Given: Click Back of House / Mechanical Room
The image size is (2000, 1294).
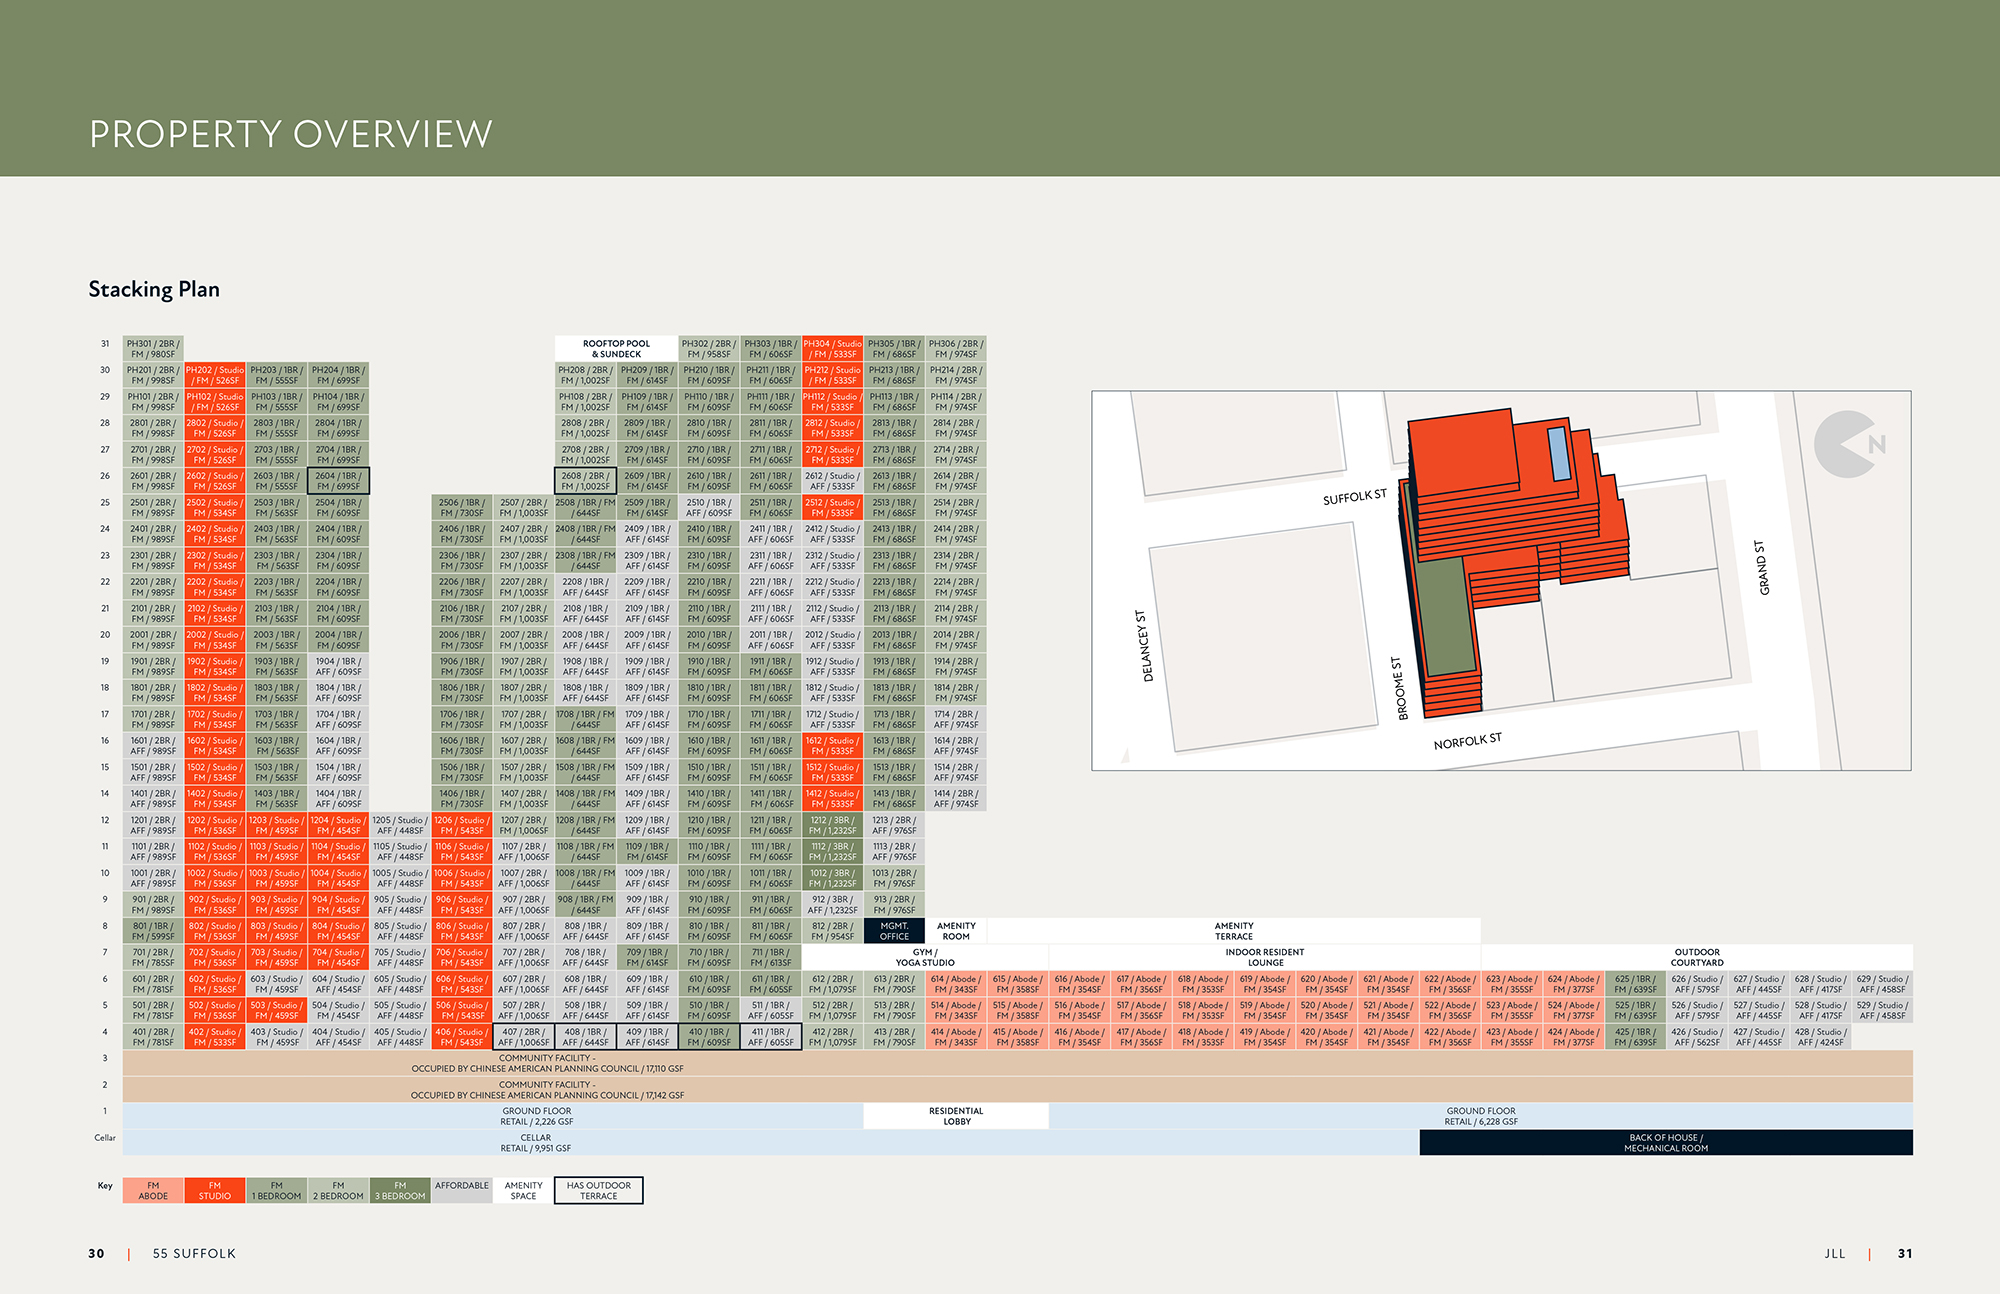Looking at the screenshot, I should click(1665, 1143).
